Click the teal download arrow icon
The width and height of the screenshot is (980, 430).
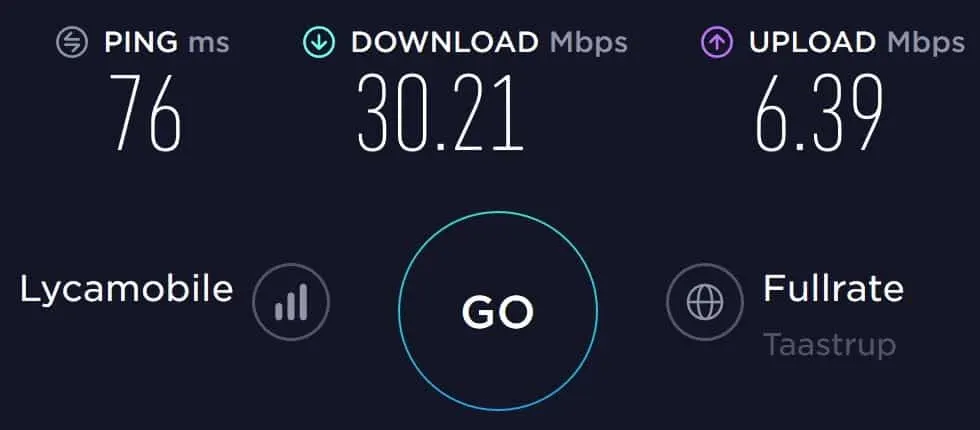point(319,42)
